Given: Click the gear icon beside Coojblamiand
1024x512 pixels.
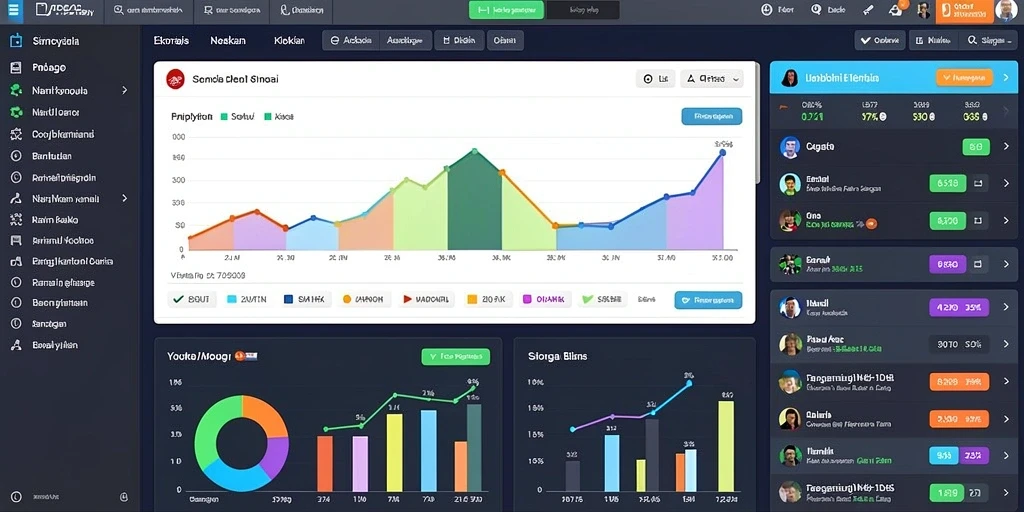Looking at the screenshot, I should click(x=16, y=134).
